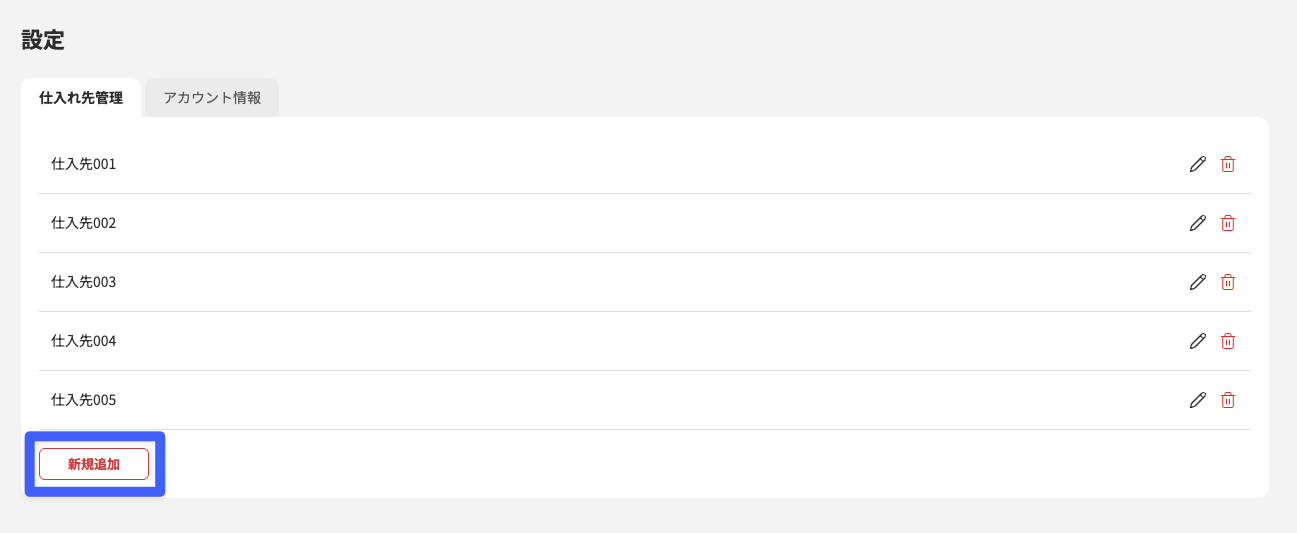Screen dimensions: 1297x533
Task: Trash the 仕入先005 supplier row
Action: (x=1228, y=400)
